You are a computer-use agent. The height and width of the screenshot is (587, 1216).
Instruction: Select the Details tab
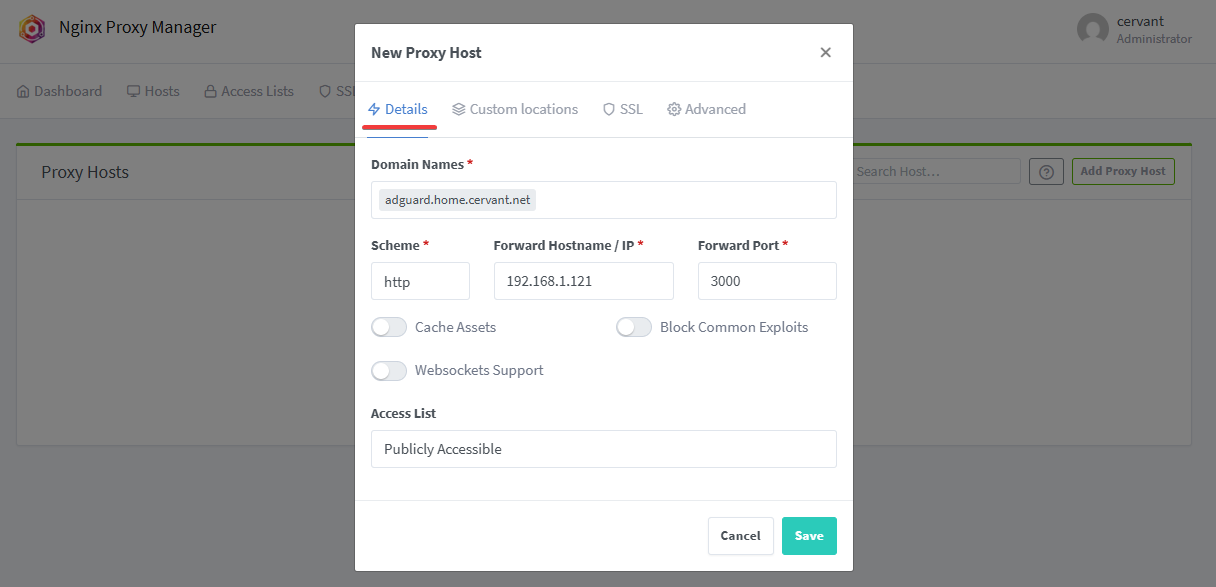pos(398,110)
